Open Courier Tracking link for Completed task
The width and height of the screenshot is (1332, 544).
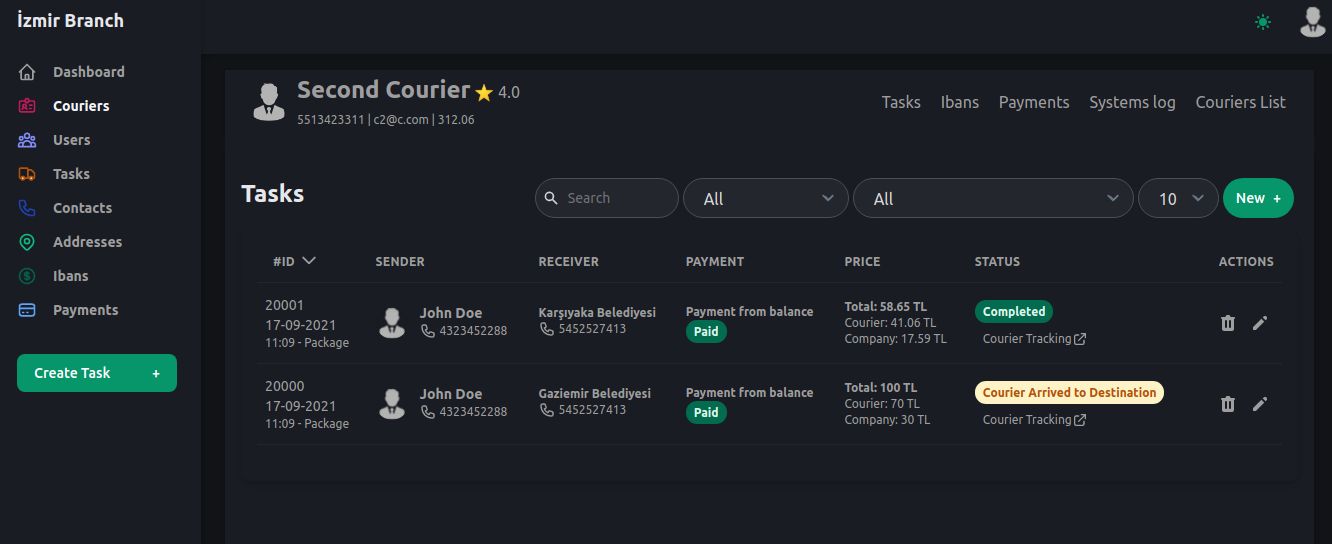pyautogui.click(x=1034, y=339)
